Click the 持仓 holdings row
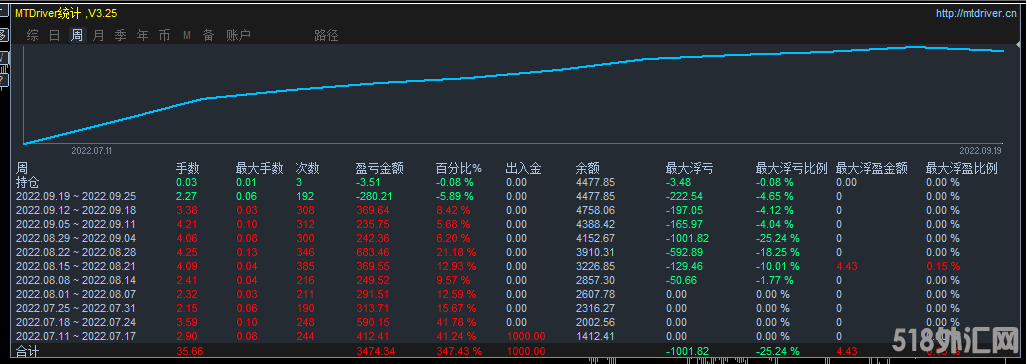 pos(513,182)
